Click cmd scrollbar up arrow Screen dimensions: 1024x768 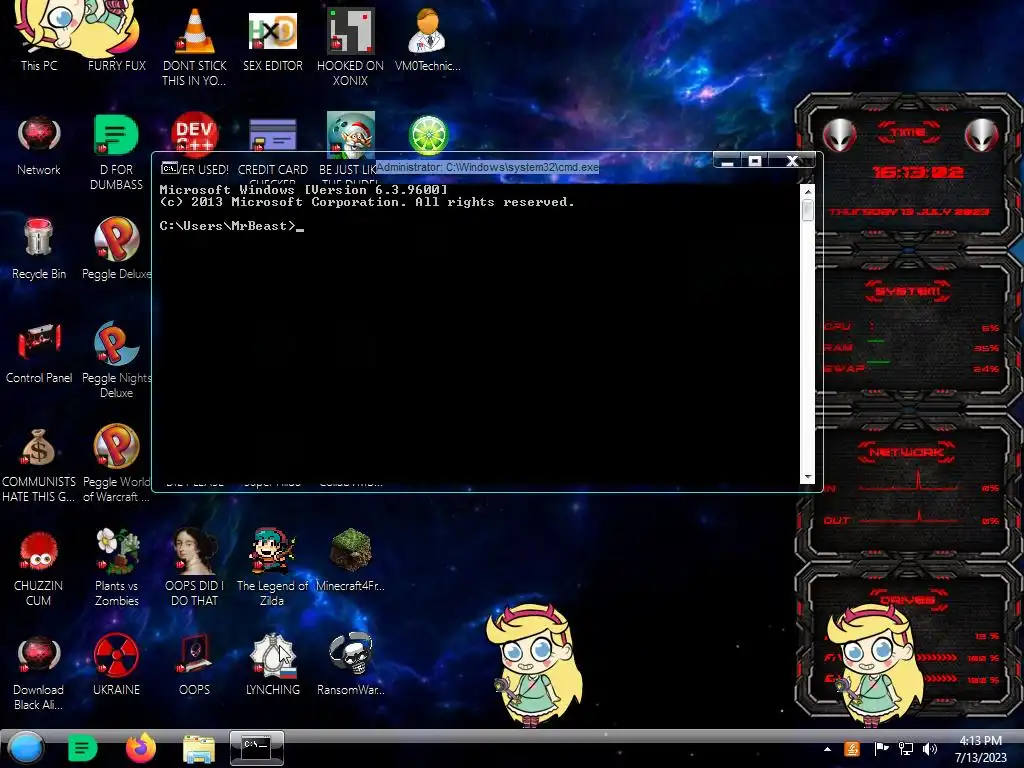[808, 191]
